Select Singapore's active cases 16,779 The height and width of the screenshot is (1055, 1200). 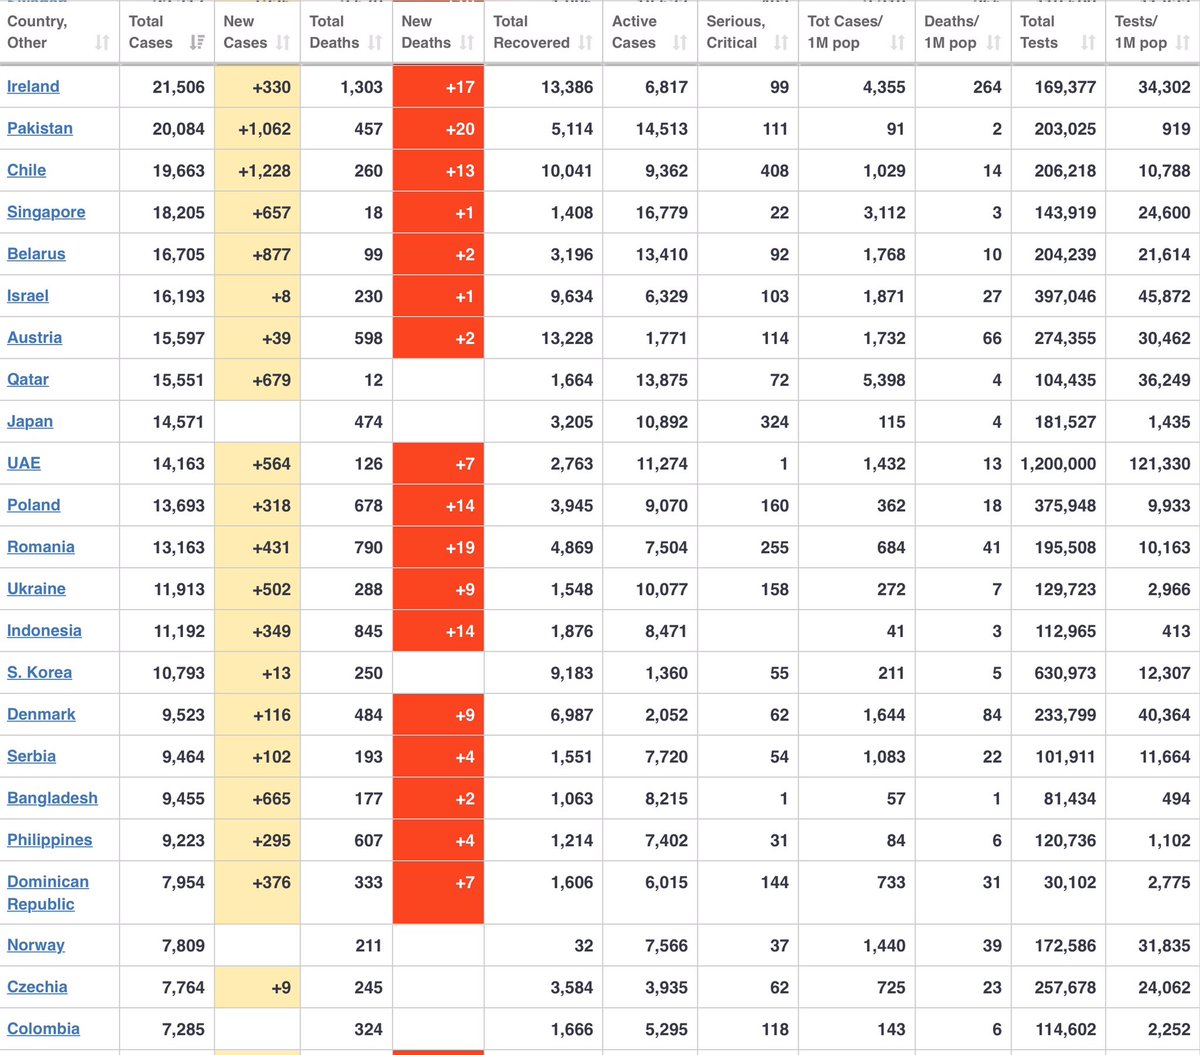pyautogui.click(x=662, y=213)
